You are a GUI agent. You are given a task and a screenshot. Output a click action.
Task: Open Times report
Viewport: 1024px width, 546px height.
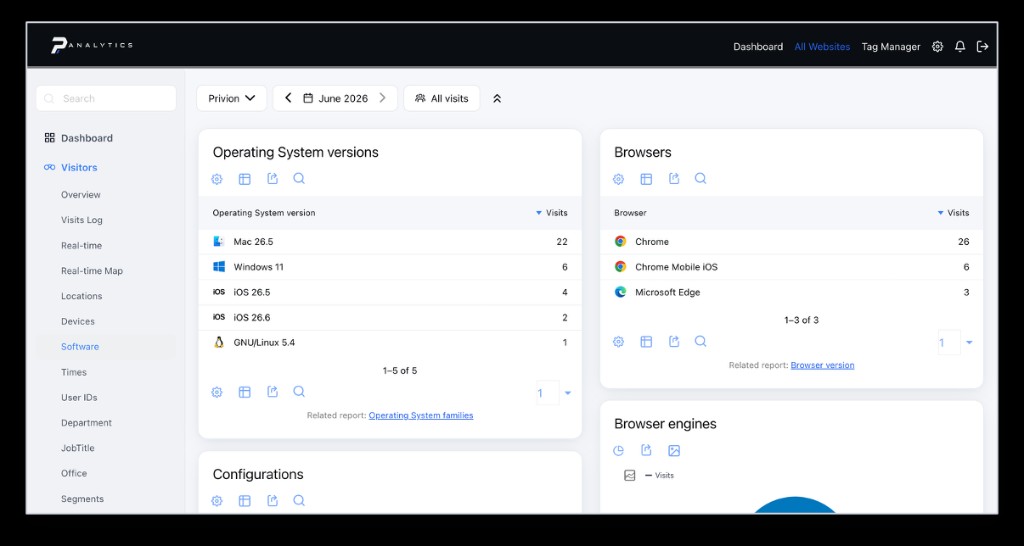(74, 372)
